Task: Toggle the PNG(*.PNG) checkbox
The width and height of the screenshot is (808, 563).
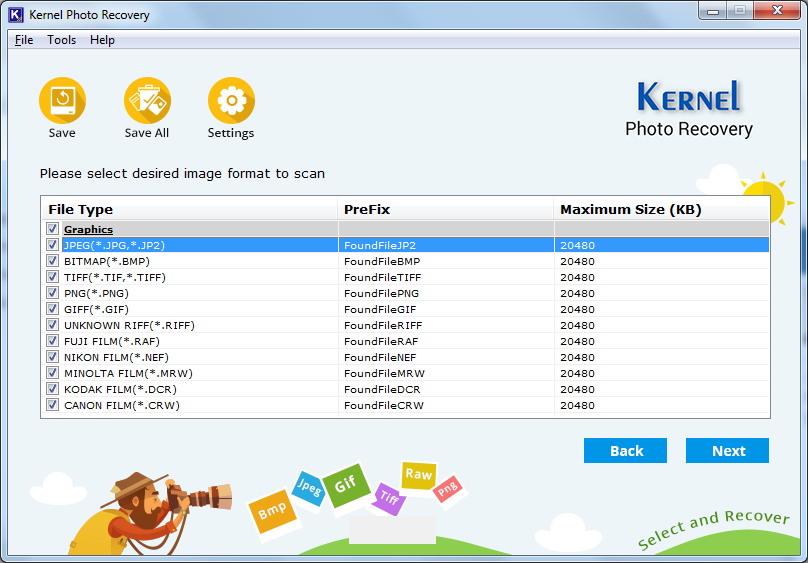Action: pos(52,293)
